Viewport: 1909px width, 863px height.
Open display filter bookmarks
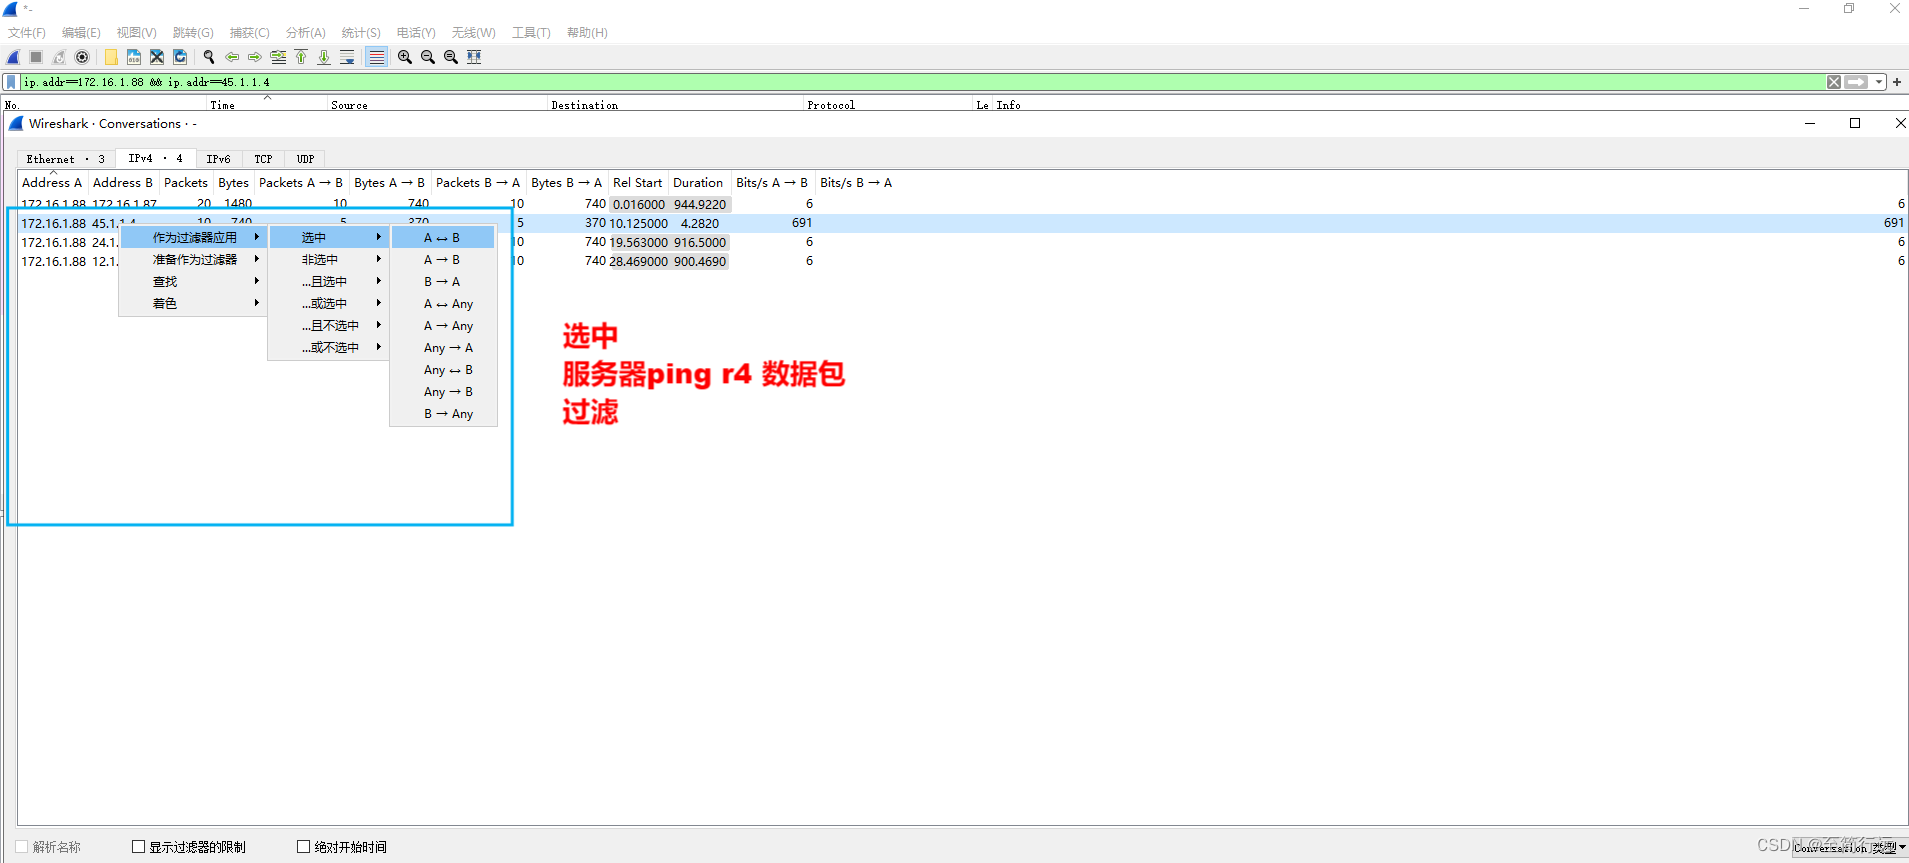[x=11, y=82]
